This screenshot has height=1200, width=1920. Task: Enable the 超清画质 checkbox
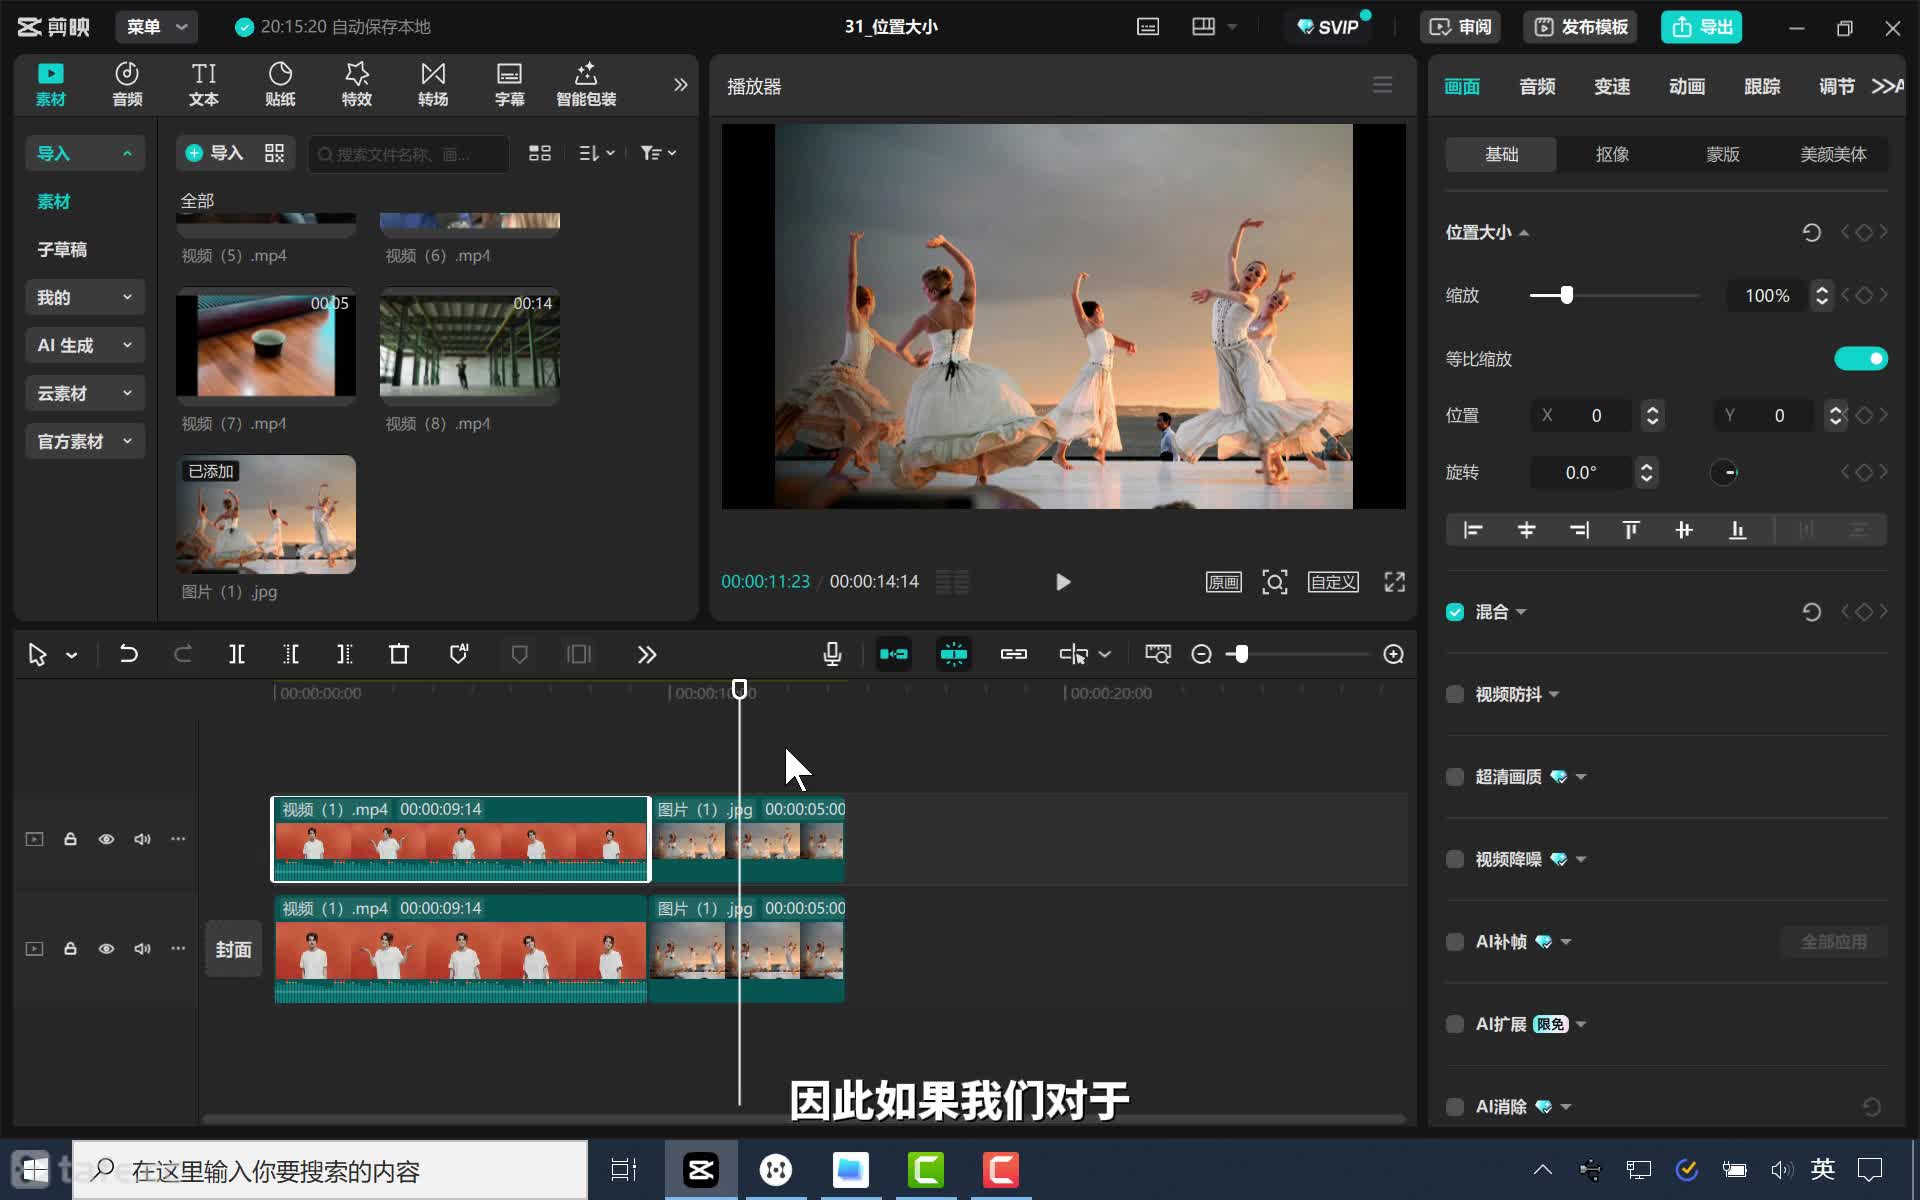[x=1455, y=777]
